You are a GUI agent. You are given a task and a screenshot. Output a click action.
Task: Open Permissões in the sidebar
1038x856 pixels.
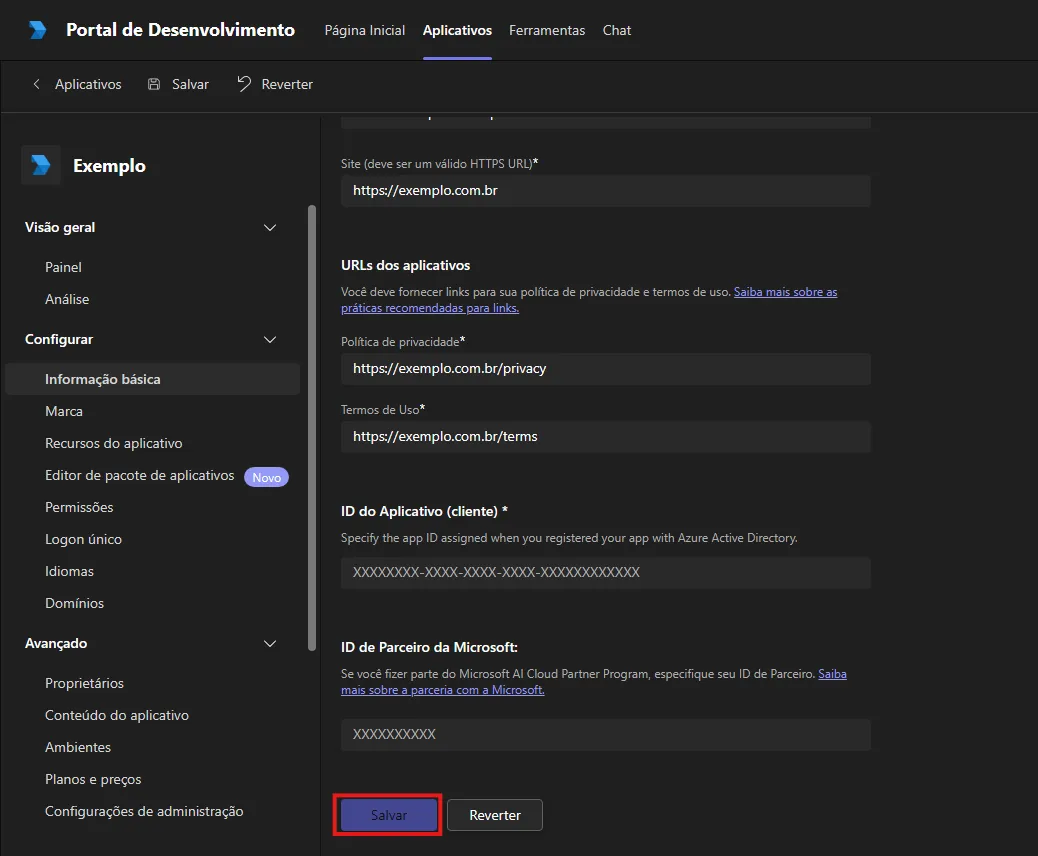(x=79, y=507)
